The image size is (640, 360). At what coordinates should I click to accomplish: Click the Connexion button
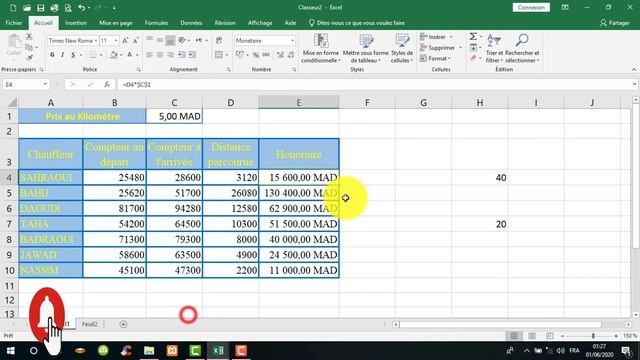[x=531, y=7]
